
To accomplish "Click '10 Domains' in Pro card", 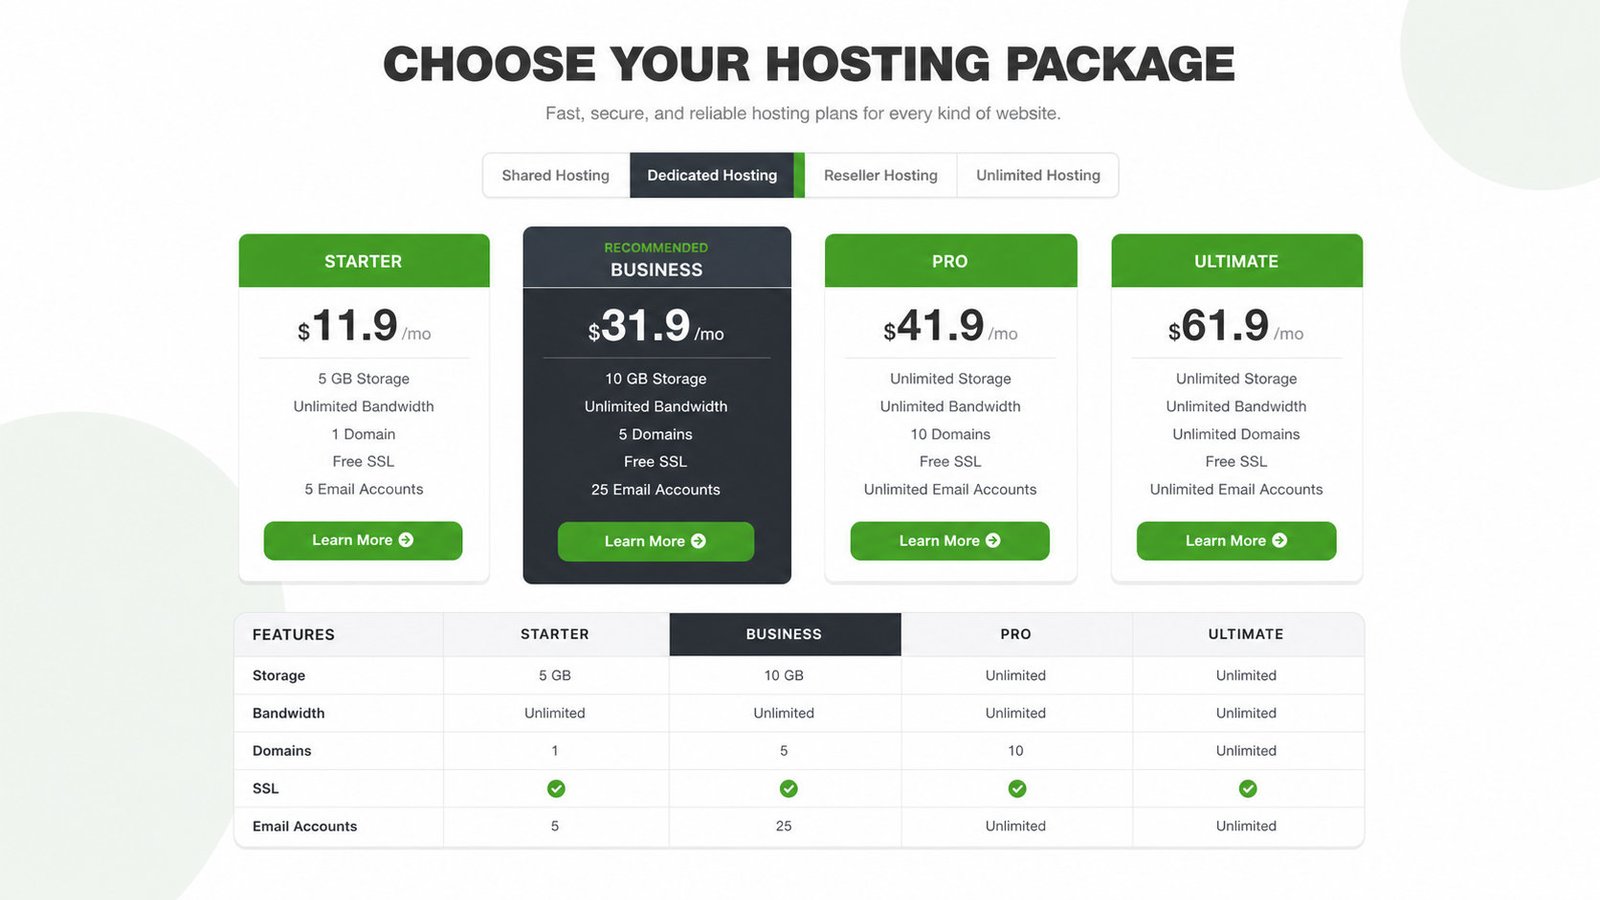I will (950, 434).
